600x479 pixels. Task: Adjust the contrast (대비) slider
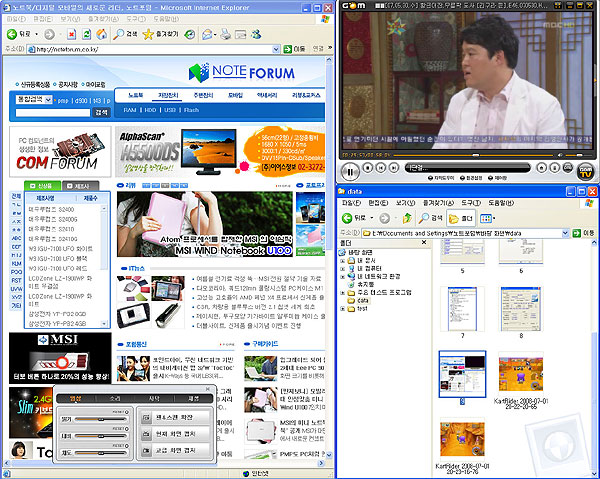click(x=101, y=437)
